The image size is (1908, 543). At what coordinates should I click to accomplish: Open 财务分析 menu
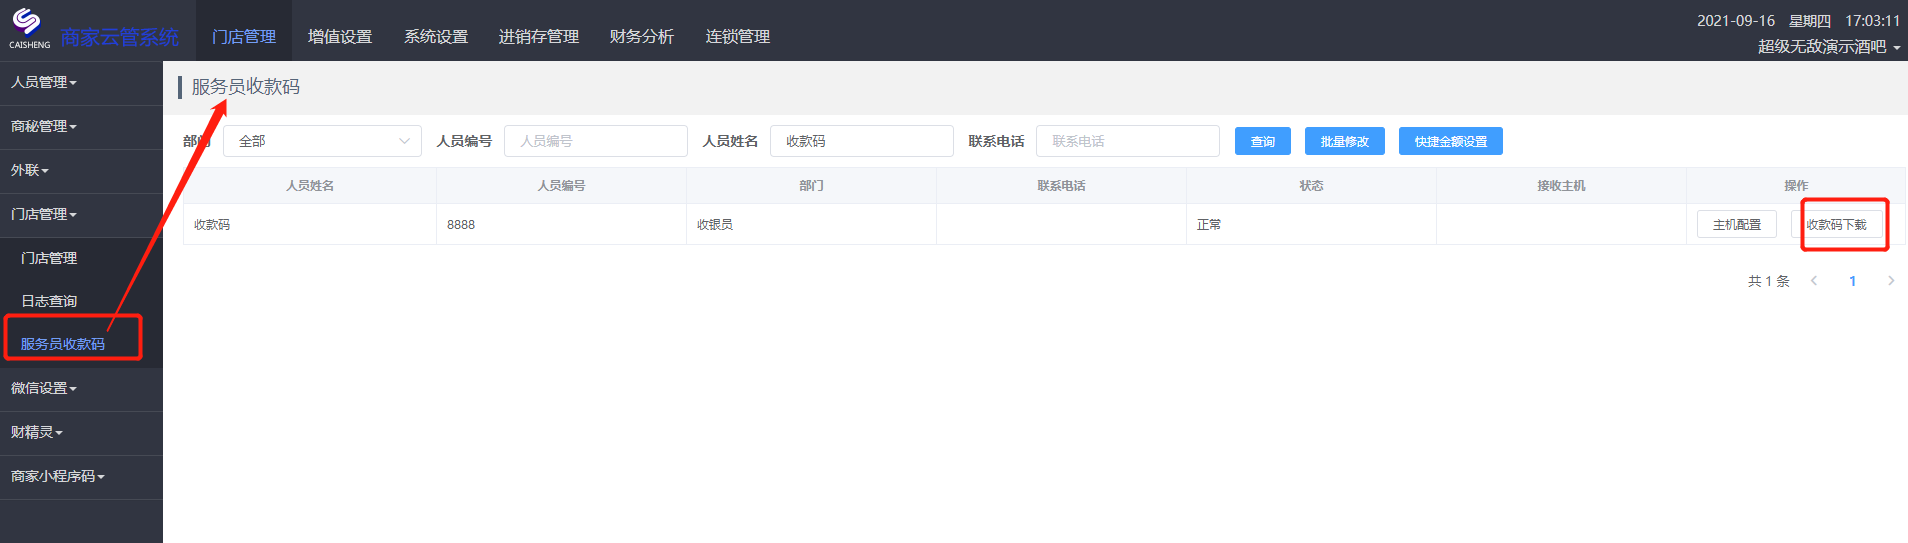point(642,36)
